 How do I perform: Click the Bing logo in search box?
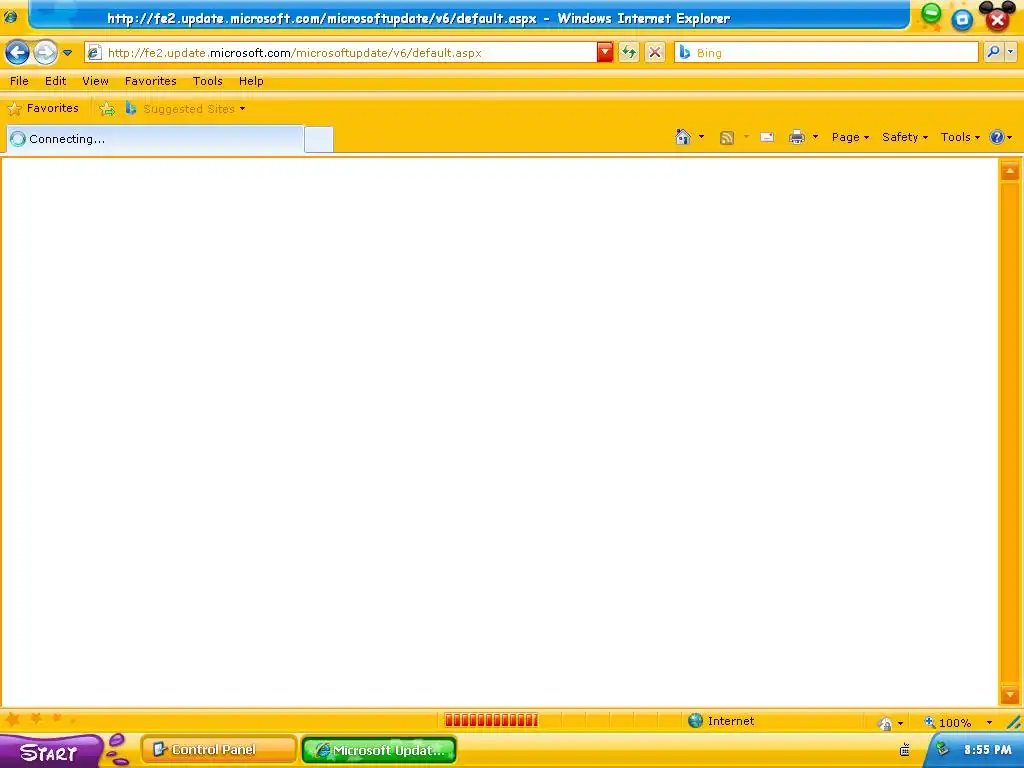click(x=684, y=52)
